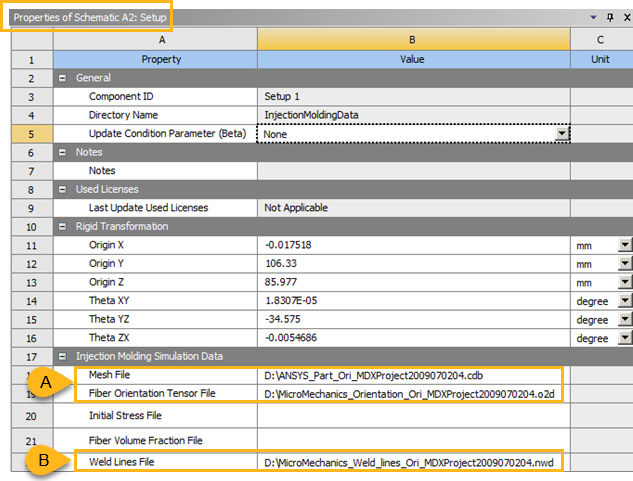Viewport: 633px width, 481px height.
Task: Pin the Properties panel with auto-hide pin icon
Action: pyautogui.click(x=609, y=18)
